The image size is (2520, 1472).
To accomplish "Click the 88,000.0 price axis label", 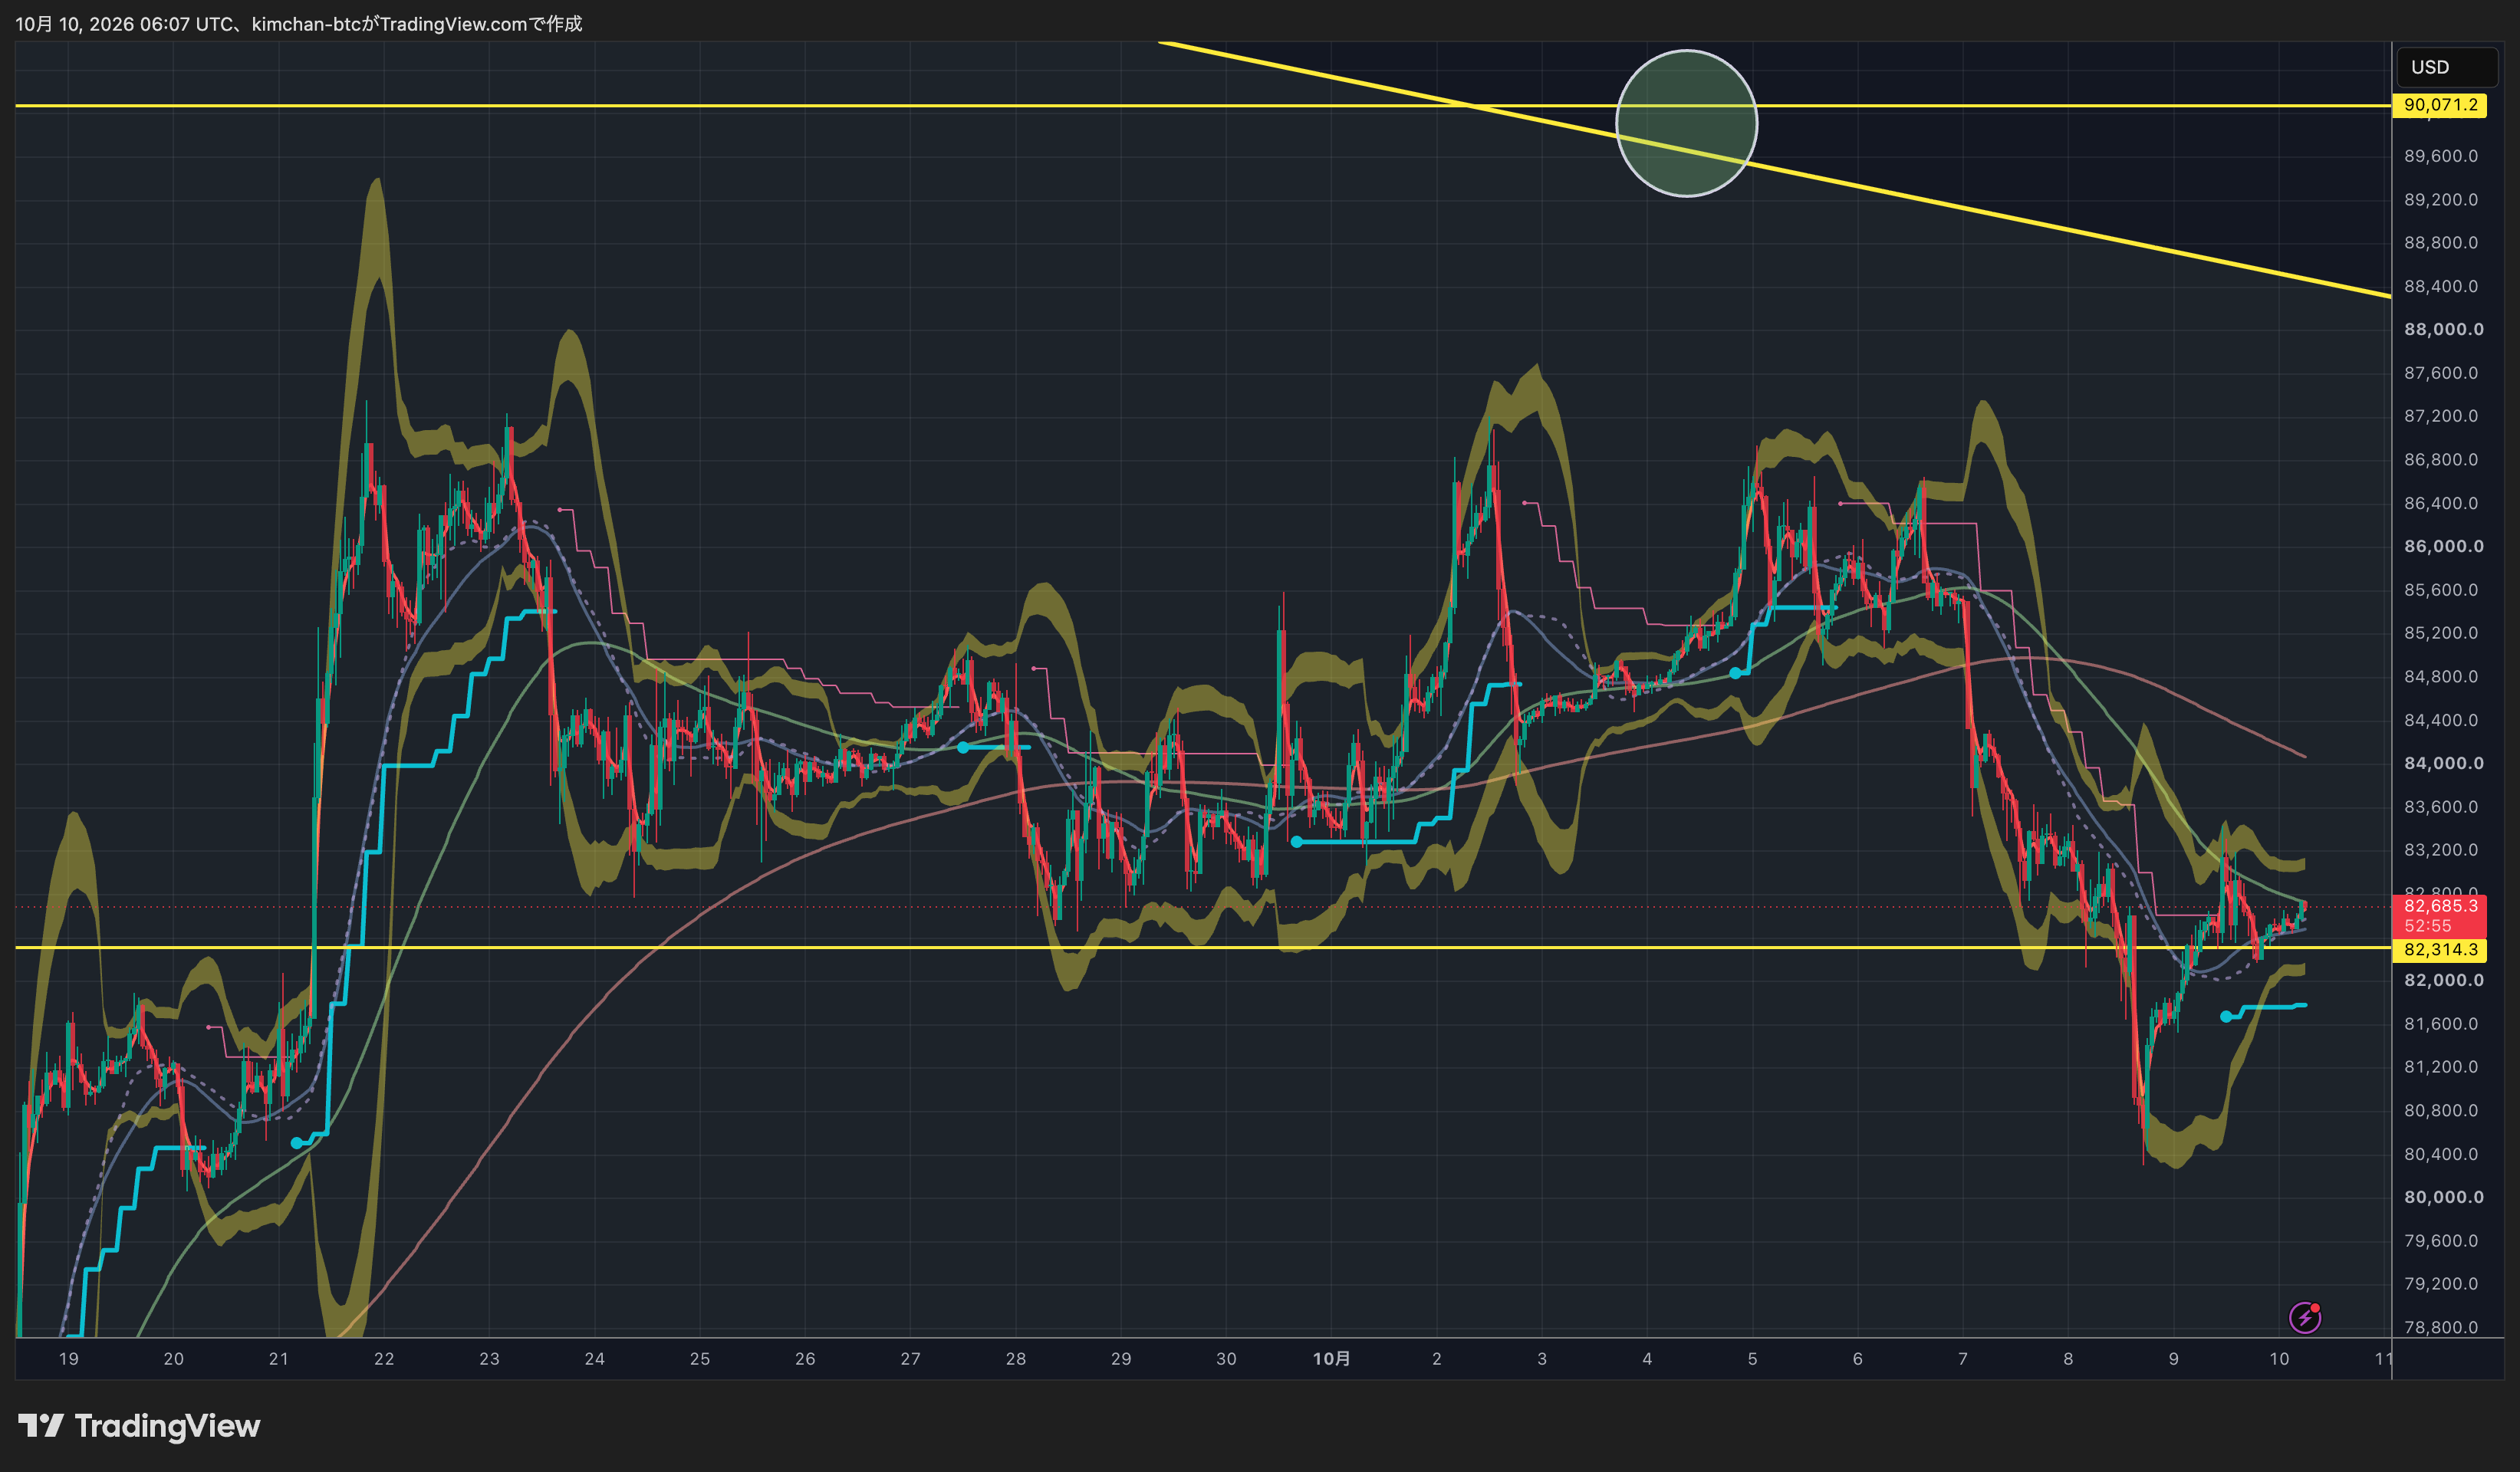I will click(2443, 330).
